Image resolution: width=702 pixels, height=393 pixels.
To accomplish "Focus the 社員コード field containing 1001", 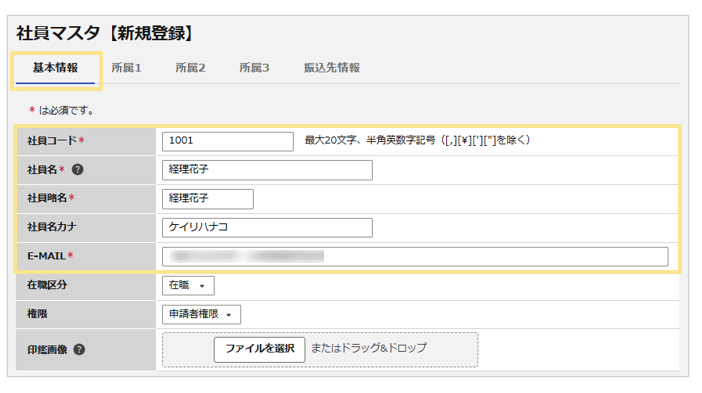I will [x=228, y=141].
